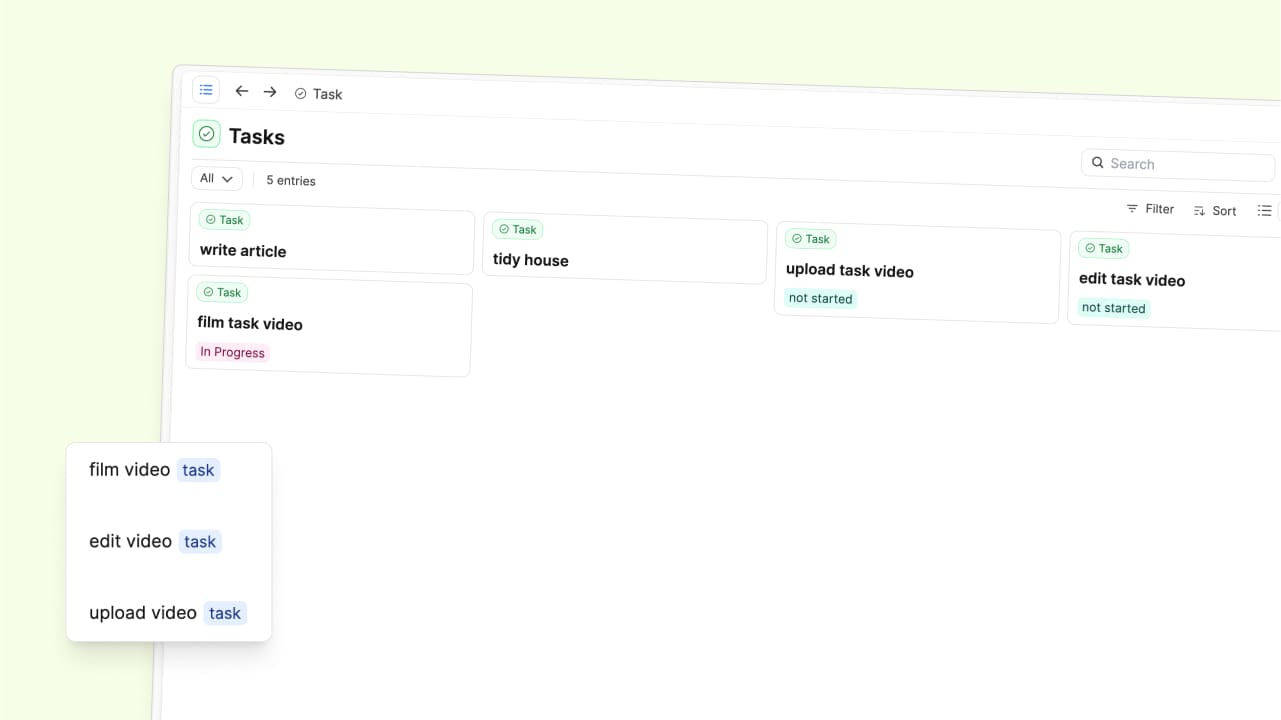
Task: Click In Progress status on film task video
Action: [x=232, y=352]
